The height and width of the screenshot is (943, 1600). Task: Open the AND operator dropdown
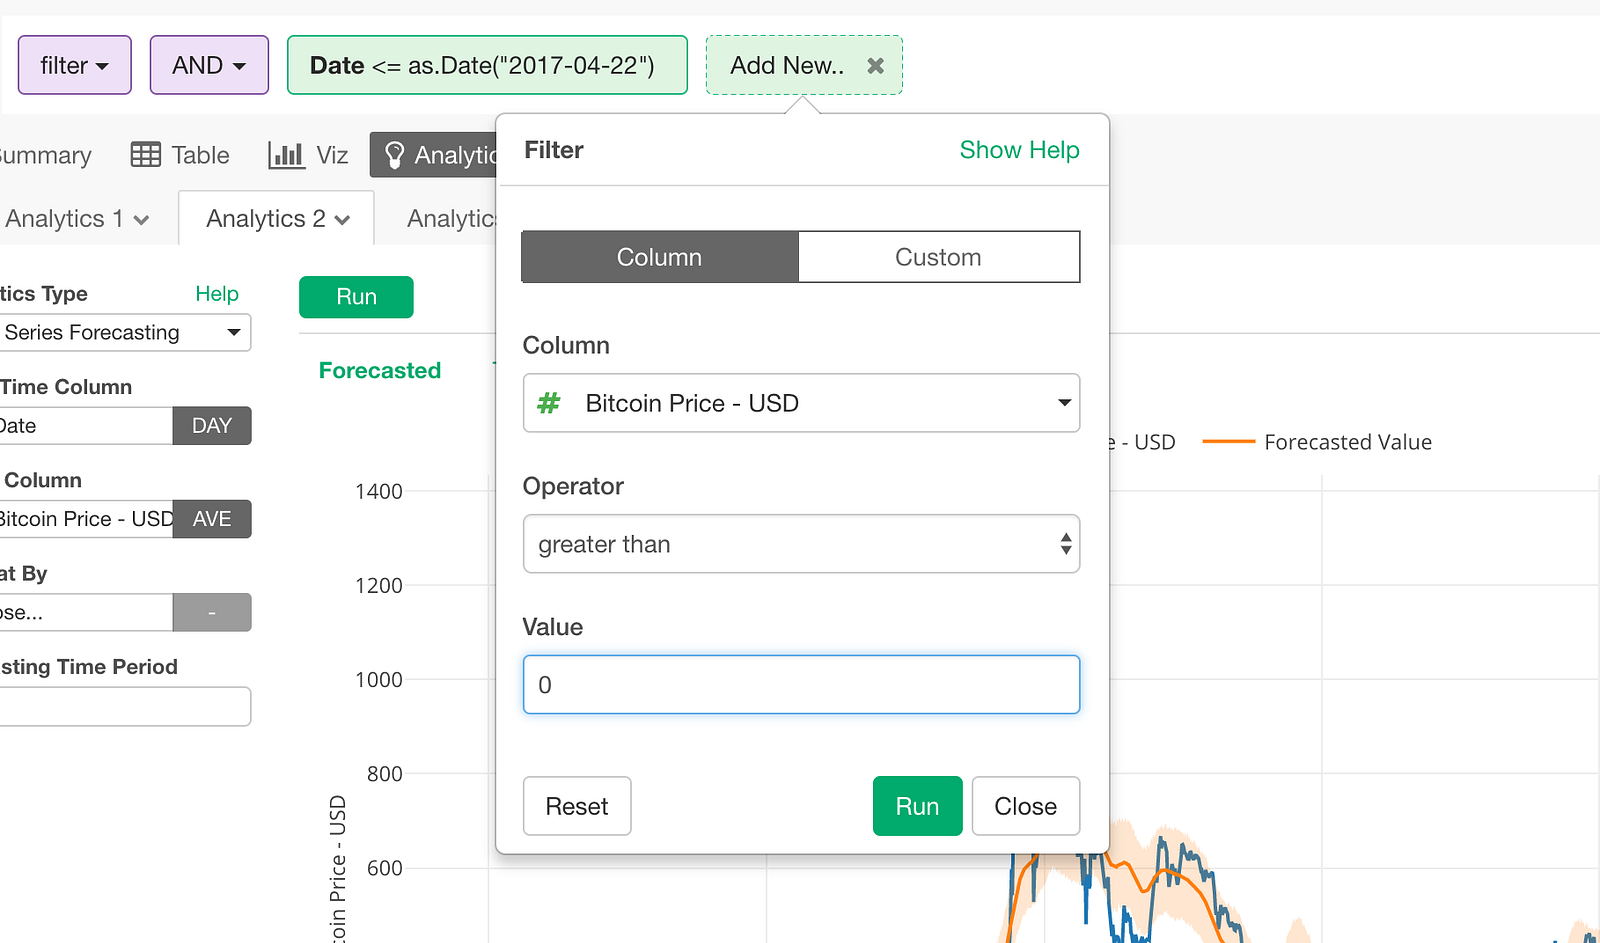[209, 66]
